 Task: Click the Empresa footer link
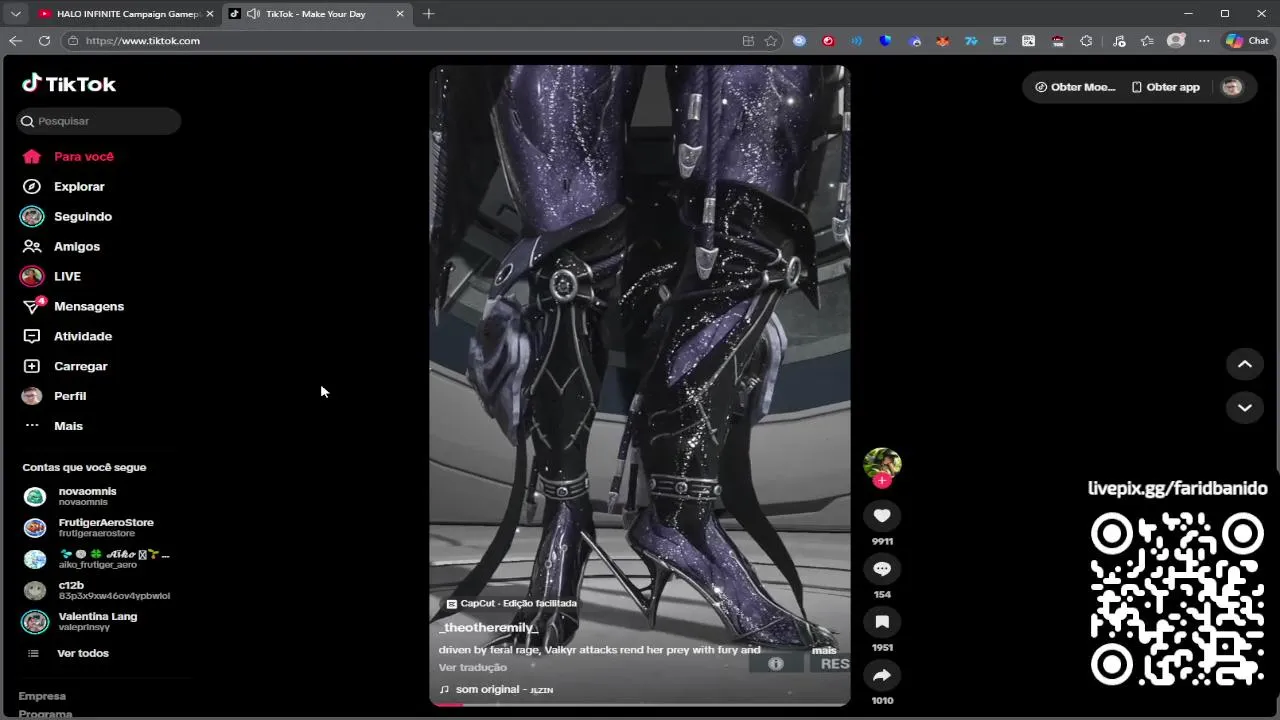(42, 696)
